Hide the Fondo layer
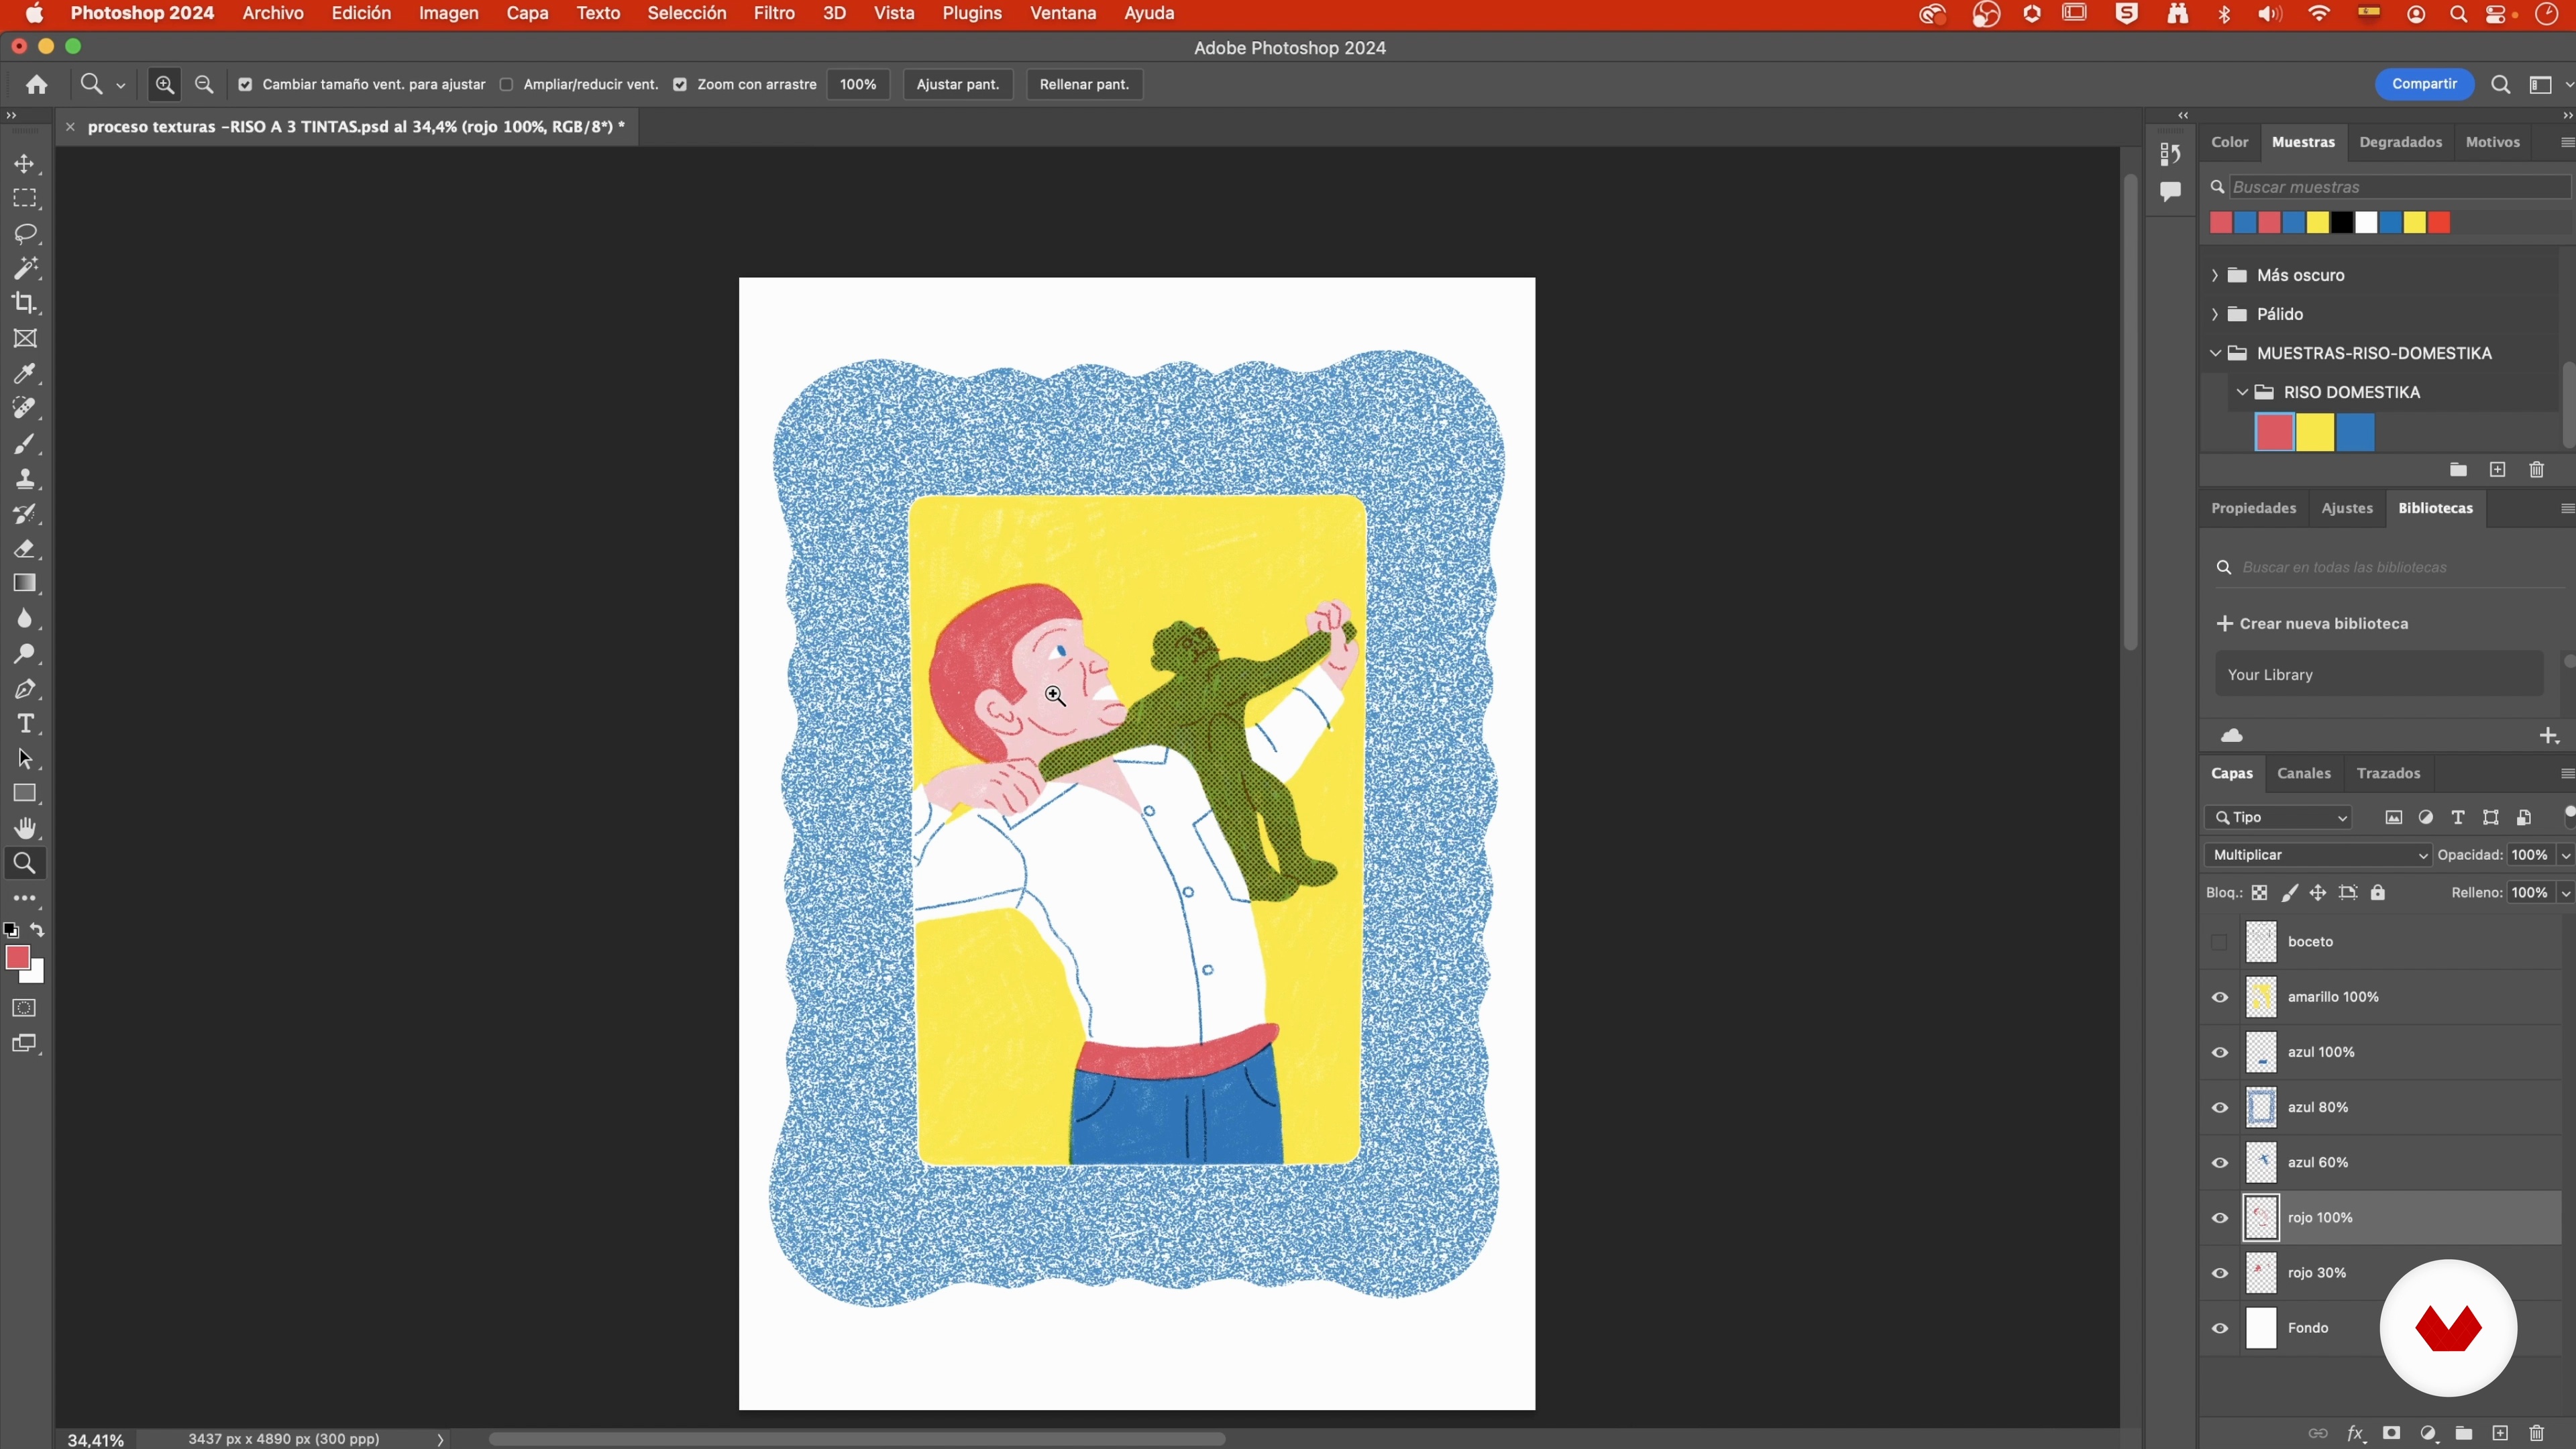The height and width of the screenshot is (1449, 2576). [2220, 1328]
